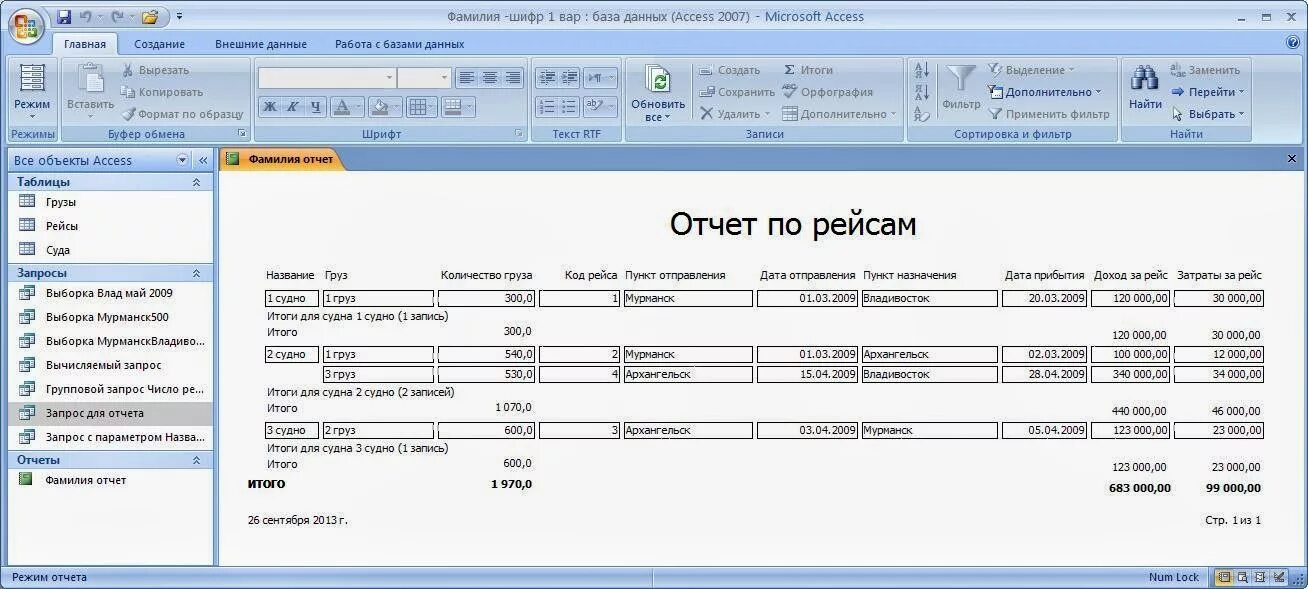Click the Создать new record command
Viewport: 1308px width, 589px height.
pos(729,70)
